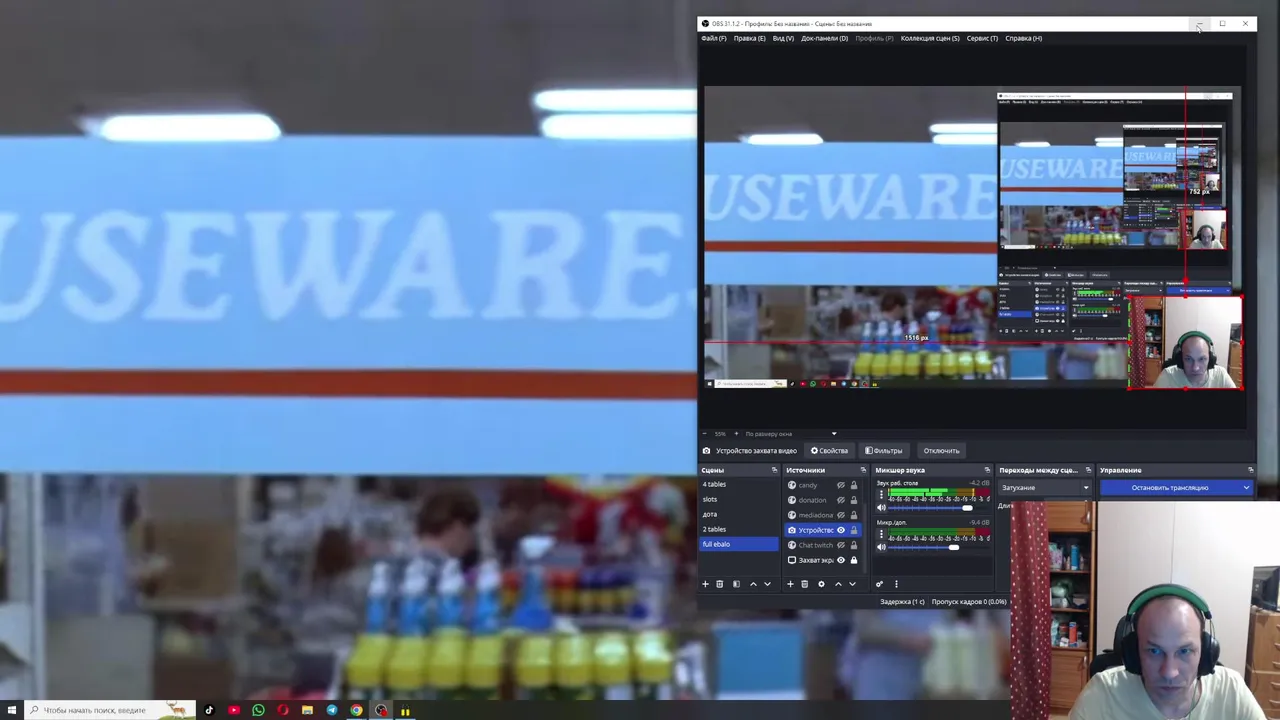Open the Затухание transition dropdown
Viewport: 1280px width, 720px height.
(x=1044, y=488)
